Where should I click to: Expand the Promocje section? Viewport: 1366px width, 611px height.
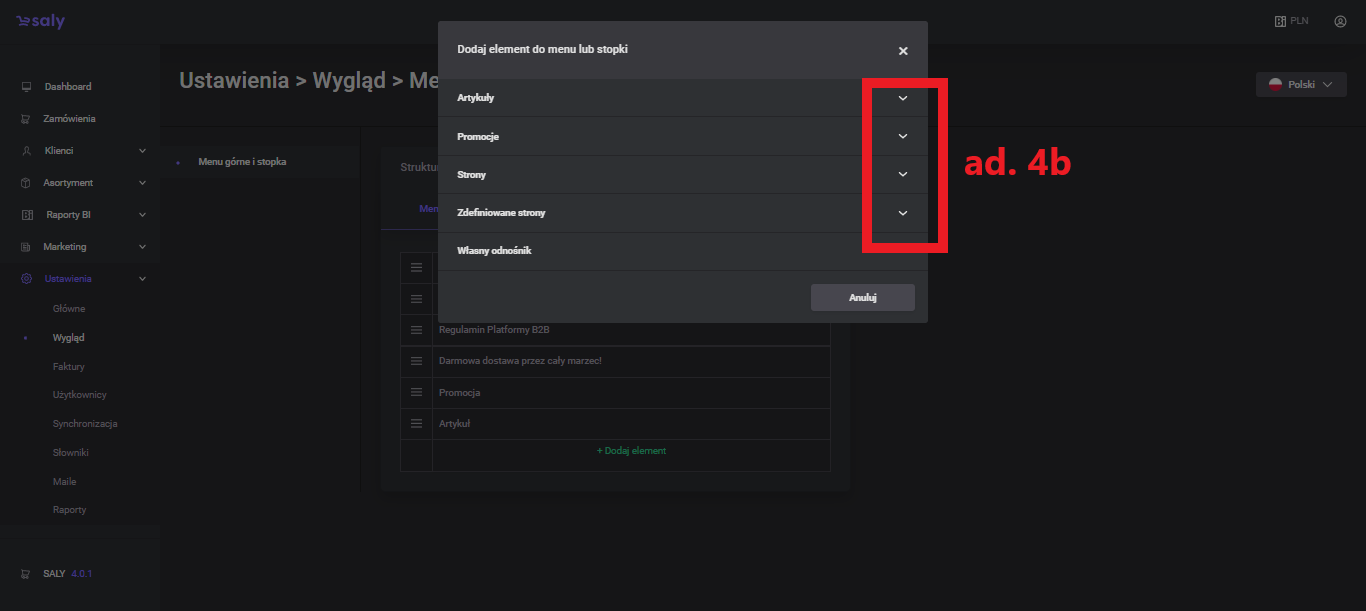click(902, 136)
